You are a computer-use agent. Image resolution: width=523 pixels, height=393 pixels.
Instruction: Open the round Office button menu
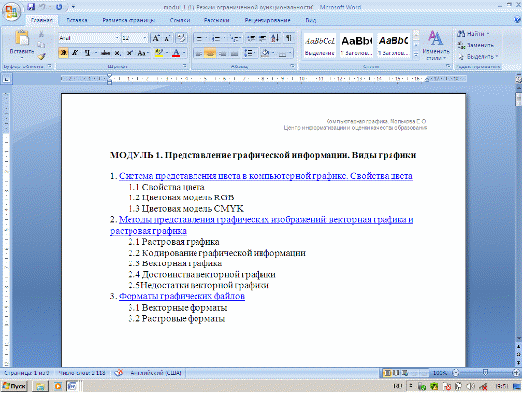coord(11,12)
